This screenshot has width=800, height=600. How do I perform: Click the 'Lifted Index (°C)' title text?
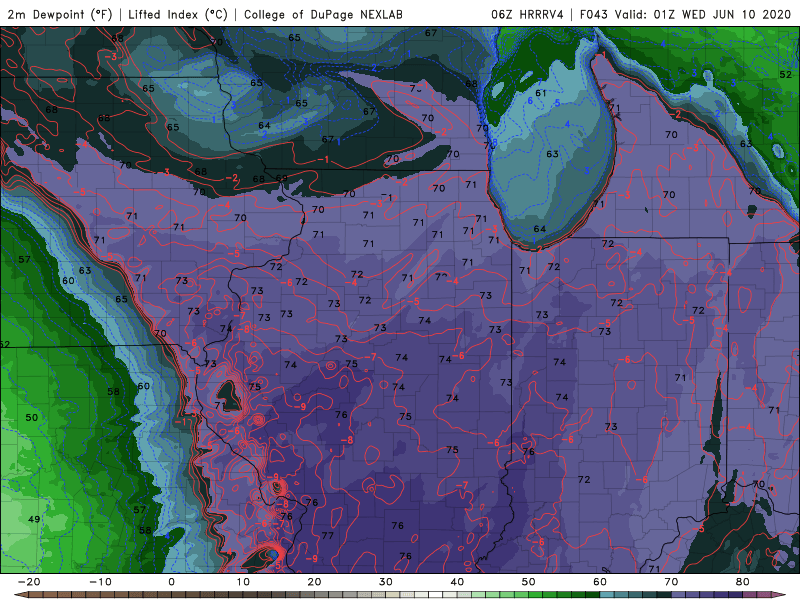point(178,14)
